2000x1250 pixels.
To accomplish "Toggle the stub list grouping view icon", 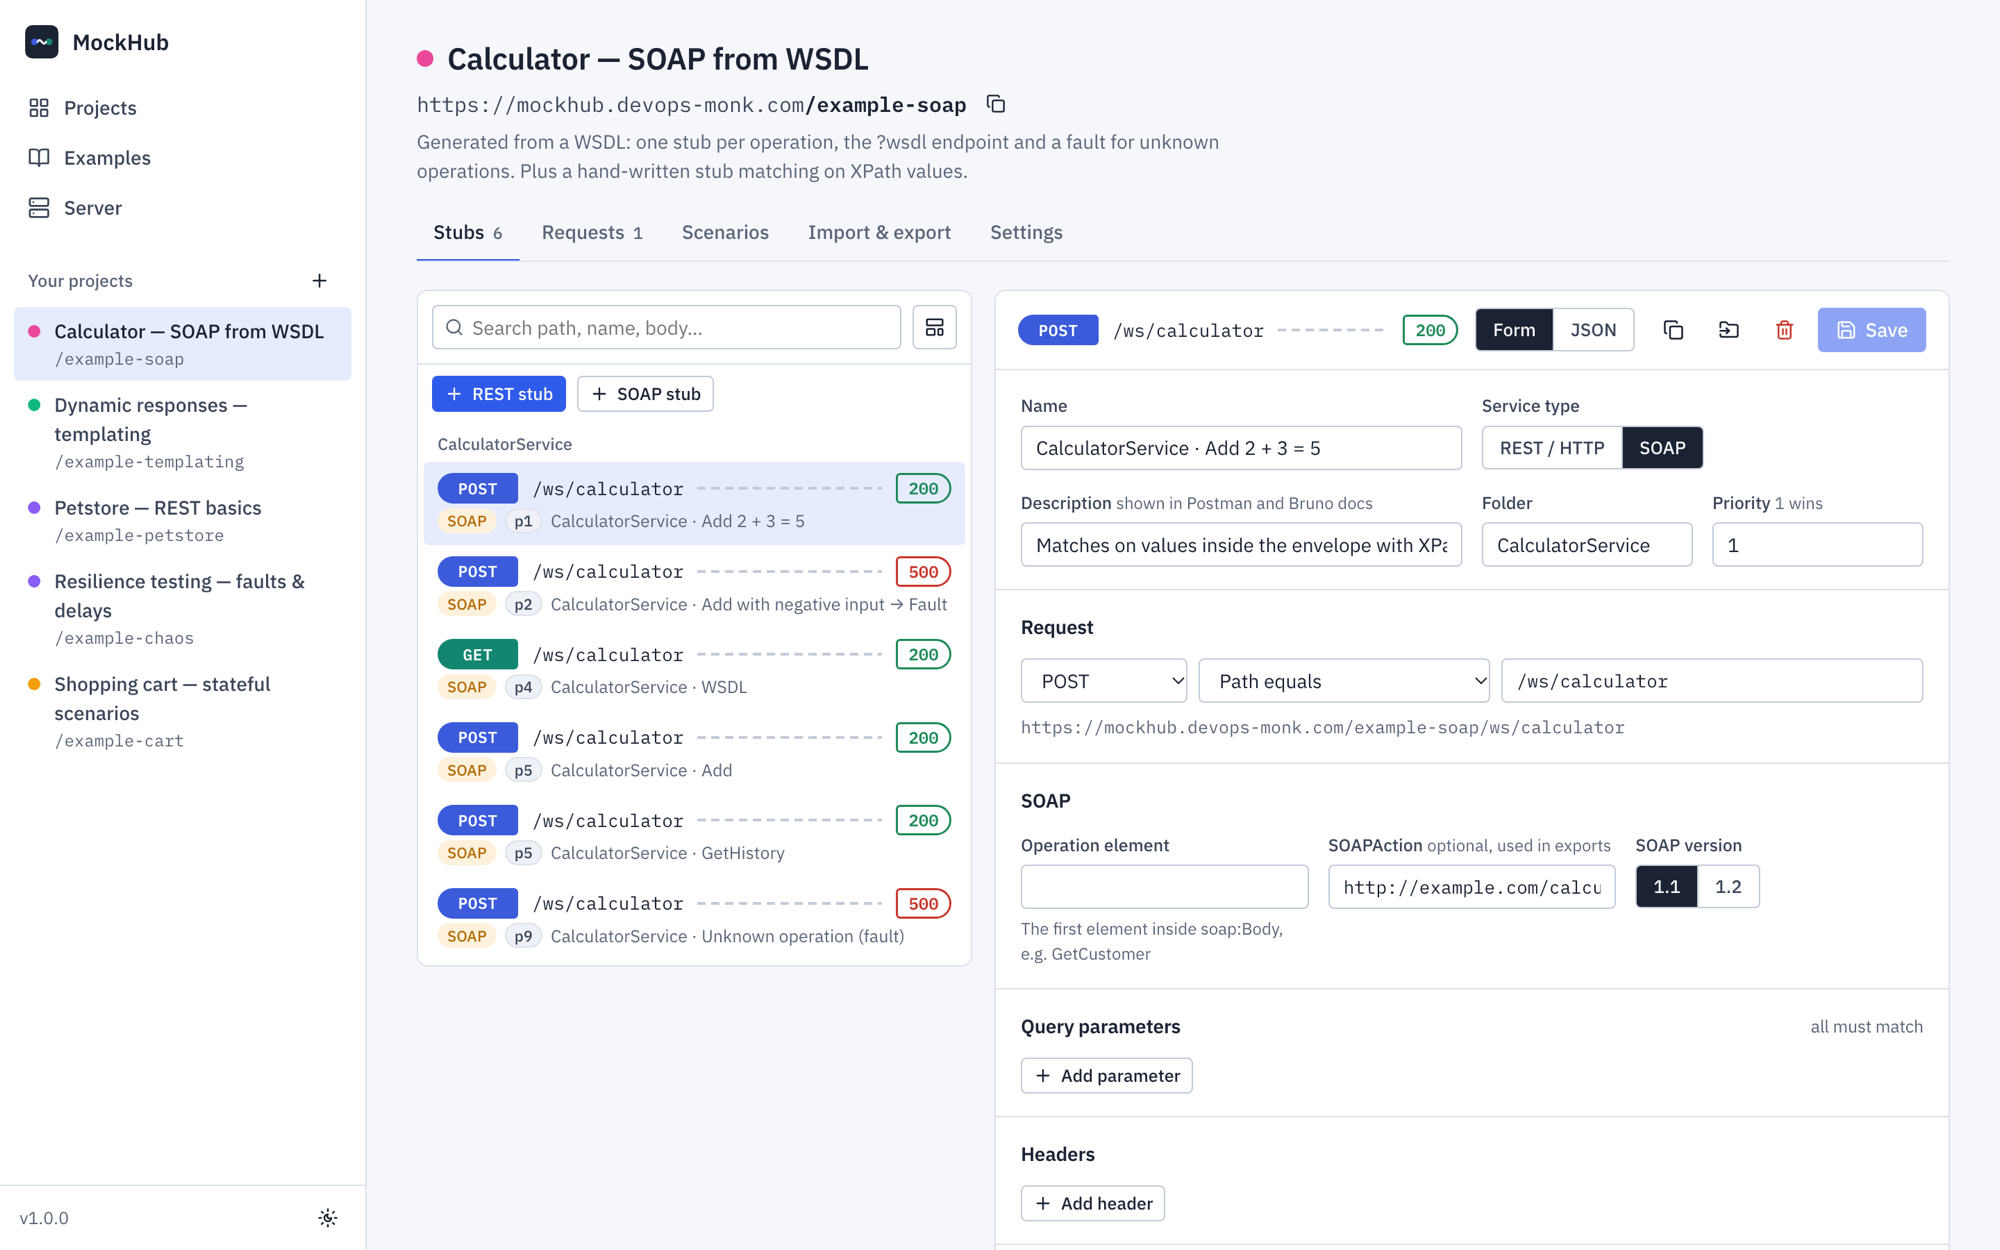I will click(x=935, y=328).
